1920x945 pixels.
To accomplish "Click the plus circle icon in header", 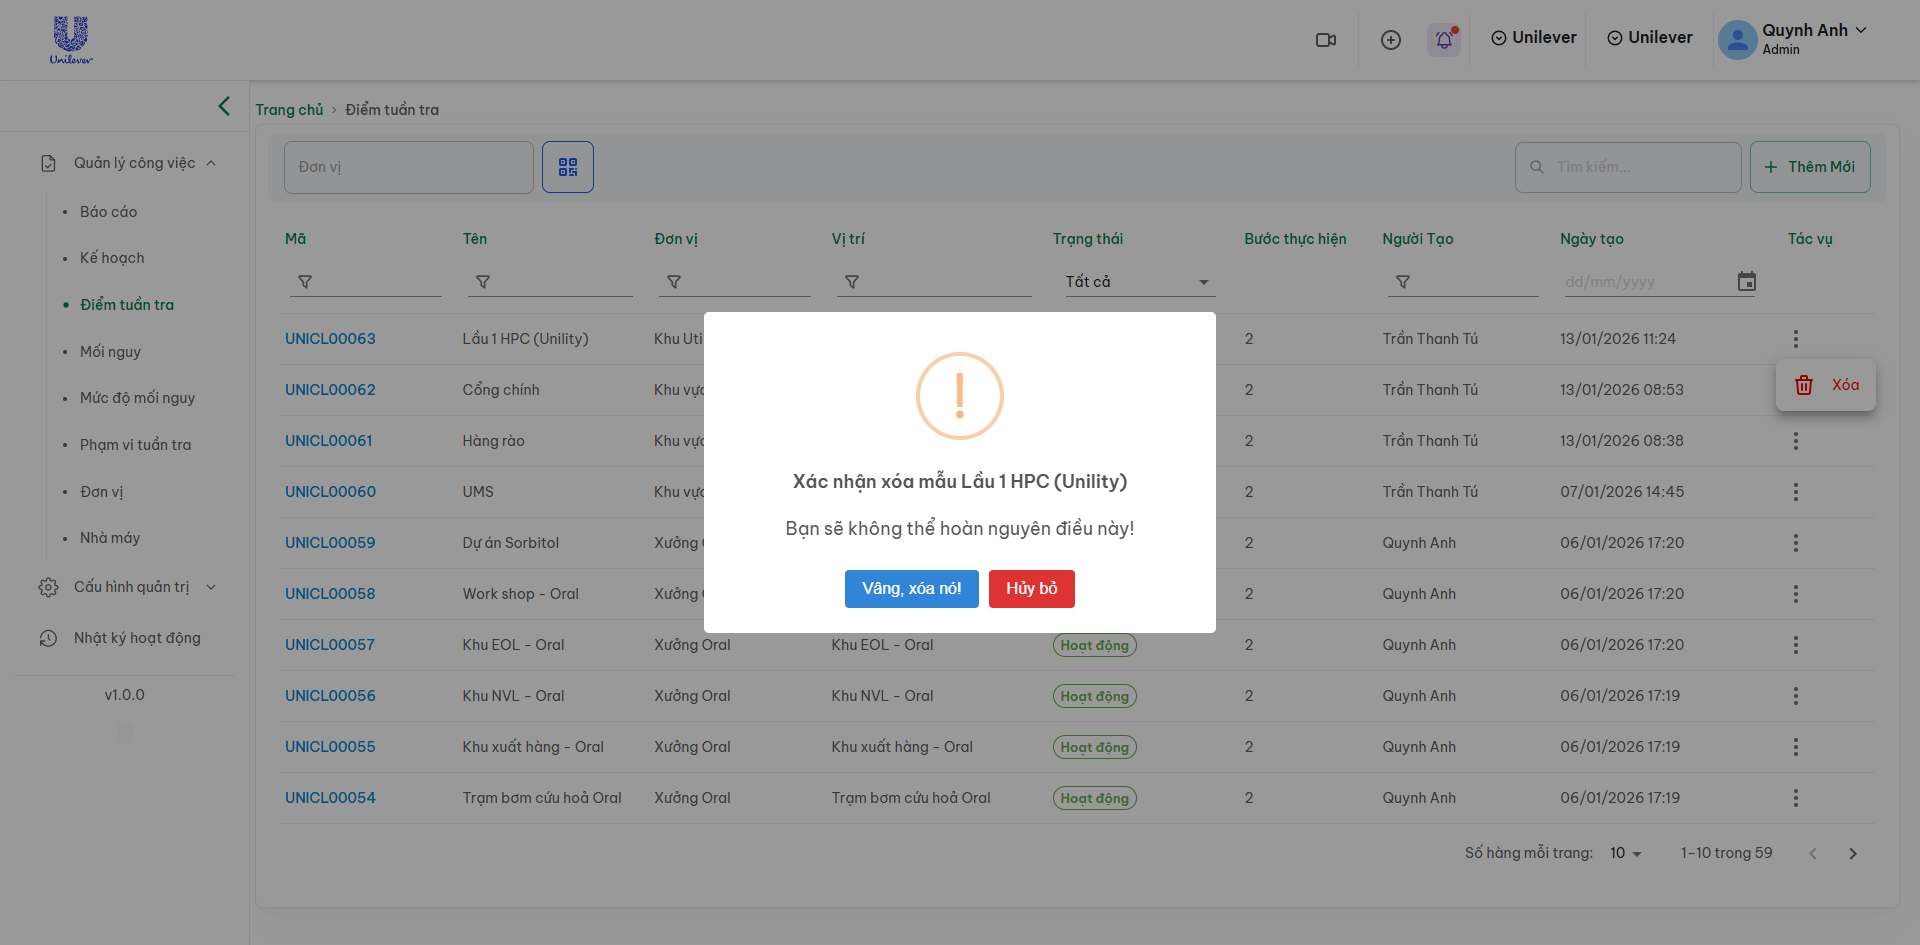I will click(1390, 40).
